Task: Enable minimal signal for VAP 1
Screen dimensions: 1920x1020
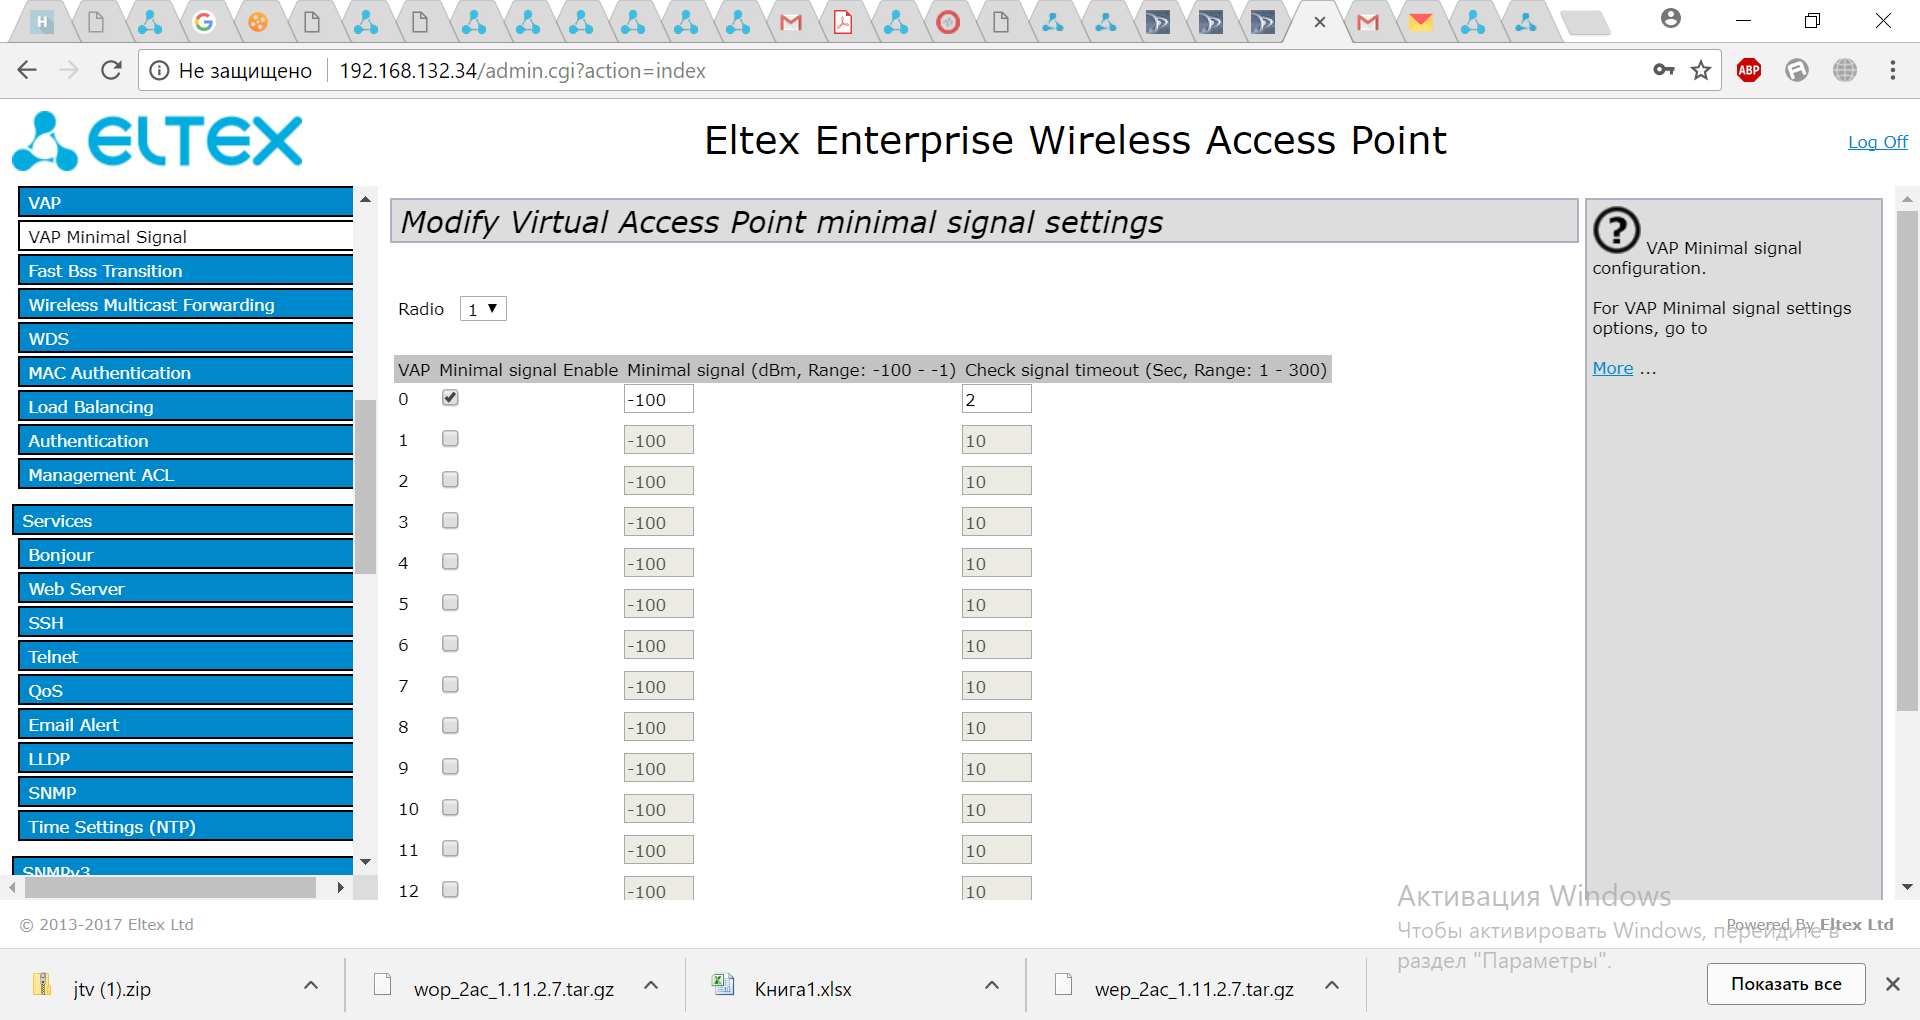Action: point(450,439)
